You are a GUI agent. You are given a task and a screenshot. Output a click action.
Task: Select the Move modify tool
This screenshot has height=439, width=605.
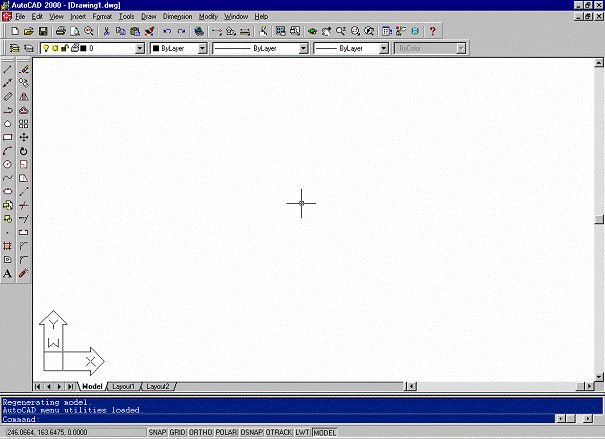[x=24, y=136]
